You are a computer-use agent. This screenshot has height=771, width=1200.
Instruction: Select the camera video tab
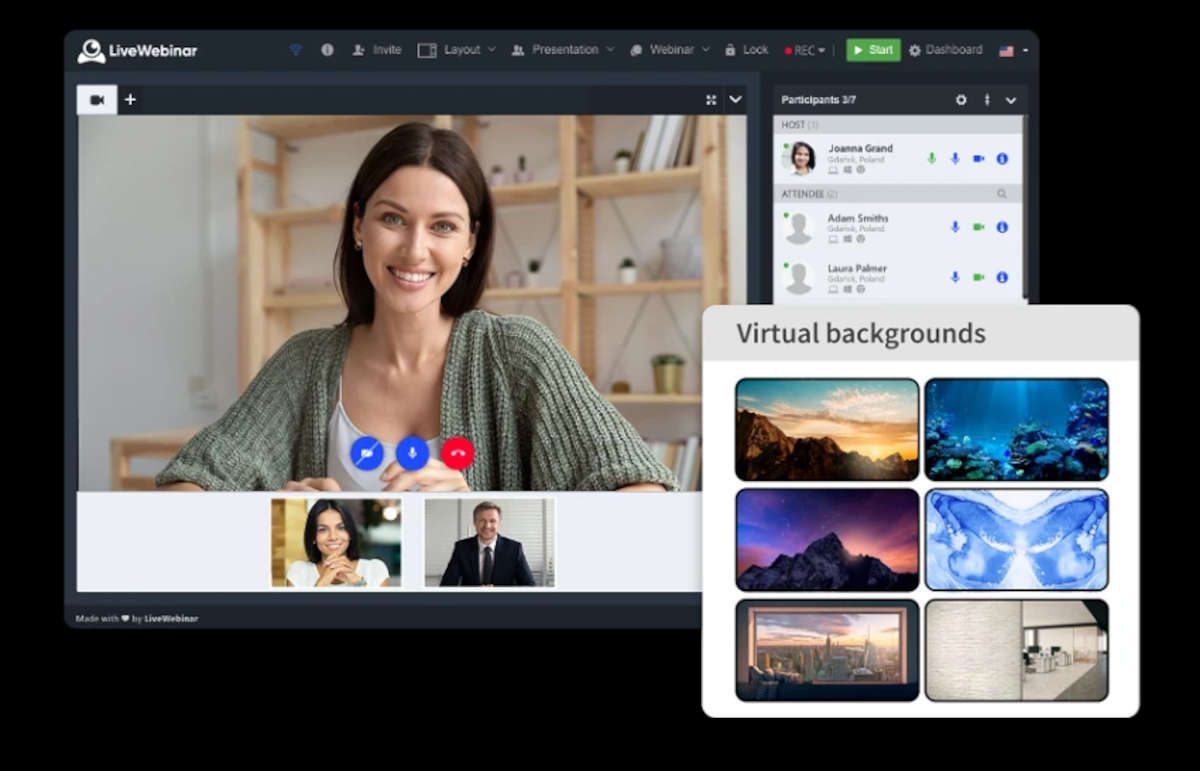(97, 100)
